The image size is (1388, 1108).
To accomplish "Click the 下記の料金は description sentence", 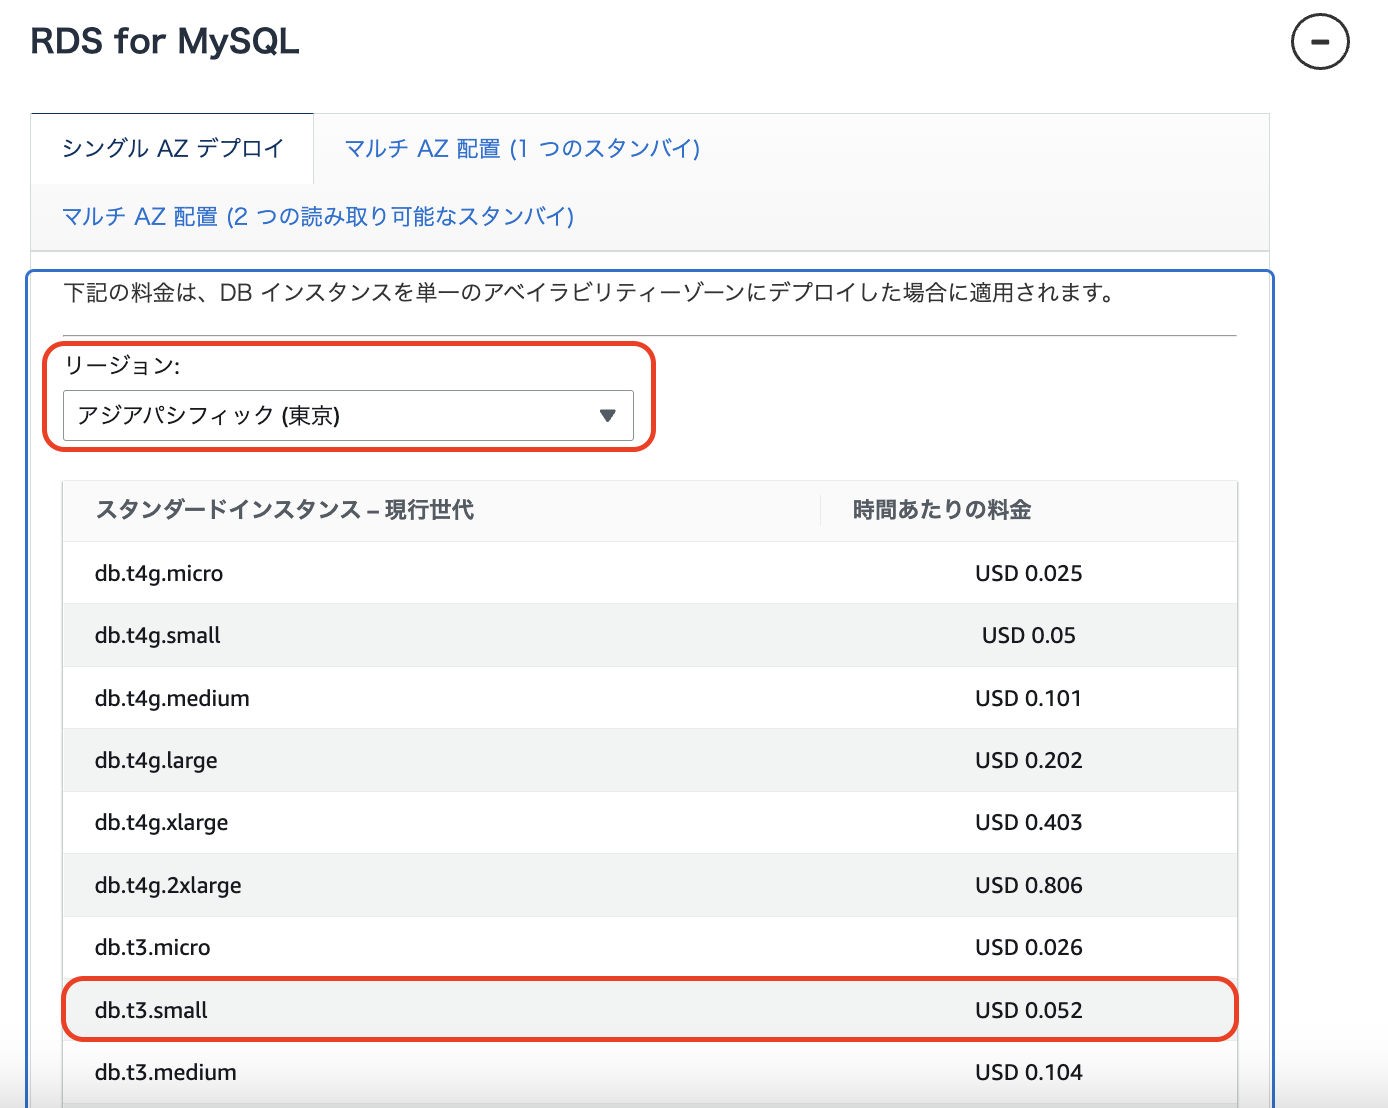I will [x=589, y=292].
